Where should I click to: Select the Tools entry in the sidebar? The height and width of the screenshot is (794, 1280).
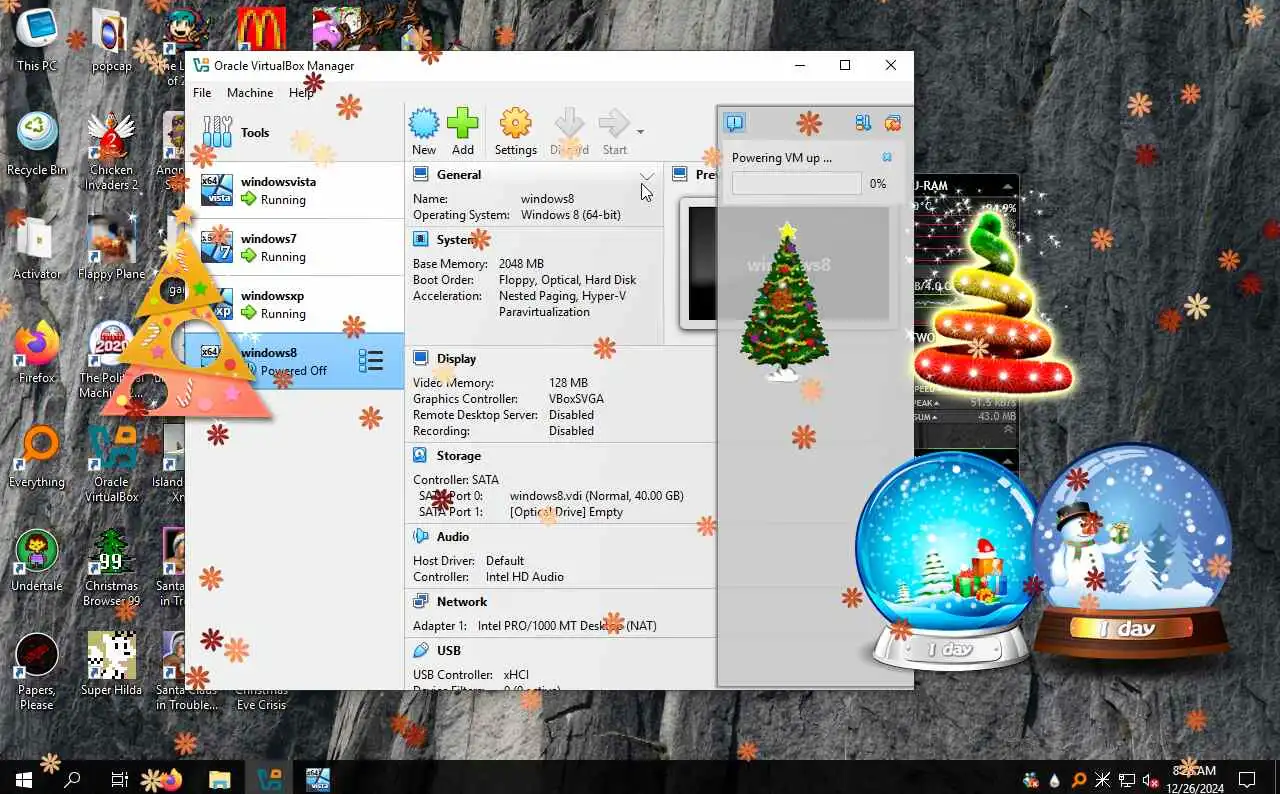[x=295, y=132]
